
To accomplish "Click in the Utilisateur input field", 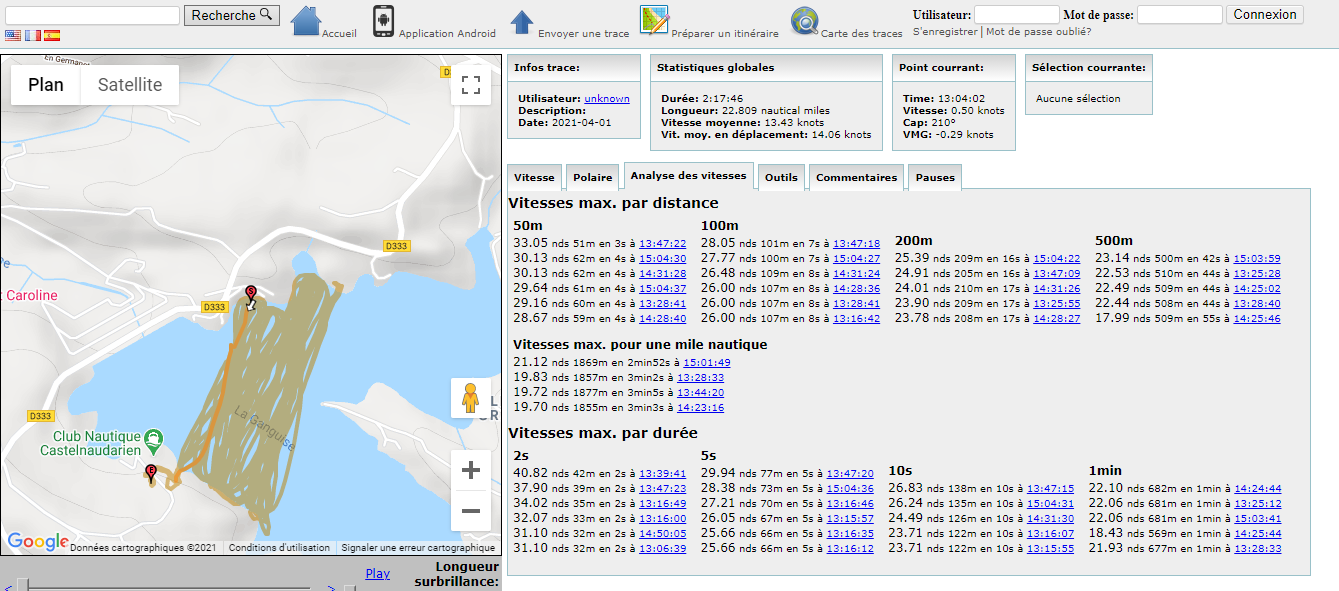I will pyautogui.click(x=1016, y=15).
